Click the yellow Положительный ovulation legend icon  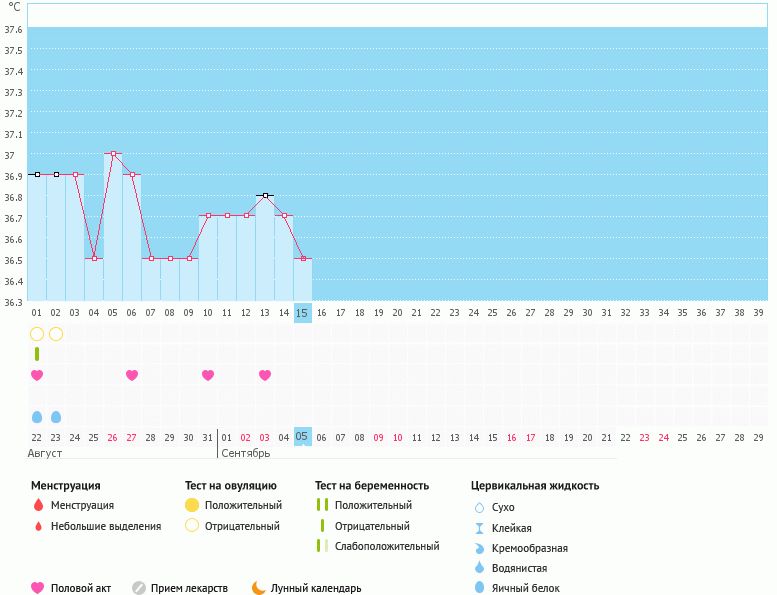(192, 505)
